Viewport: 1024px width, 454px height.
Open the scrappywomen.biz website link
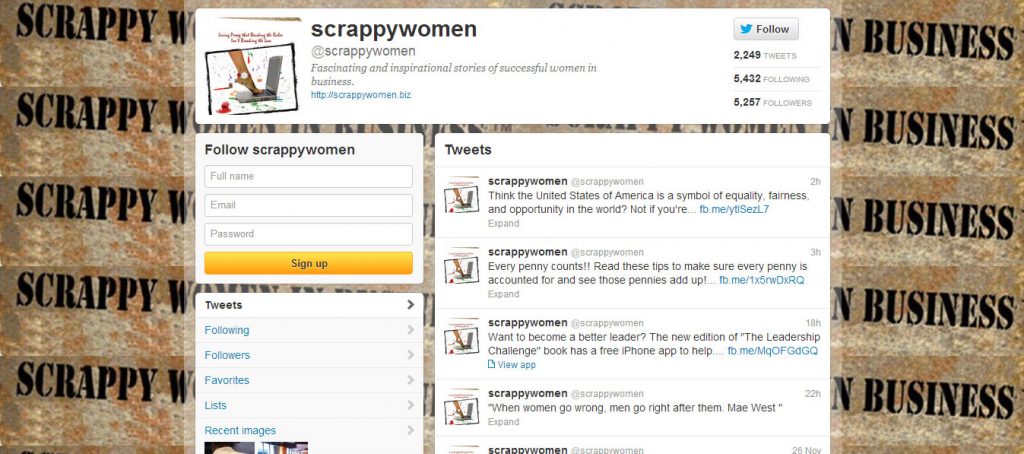pos(361,95)
